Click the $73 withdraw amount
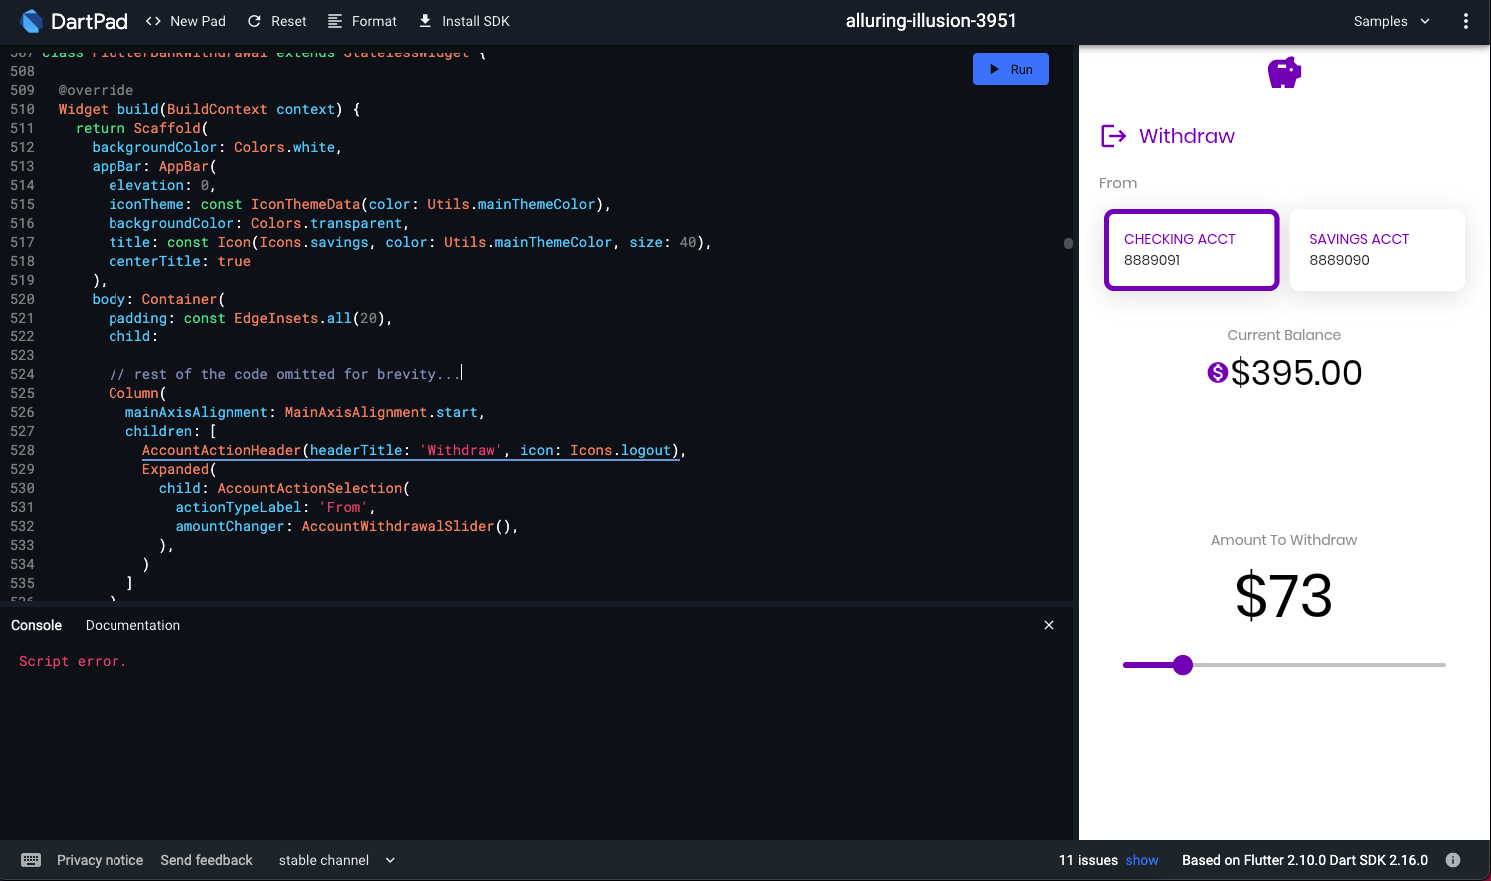 coord(1284,596)
